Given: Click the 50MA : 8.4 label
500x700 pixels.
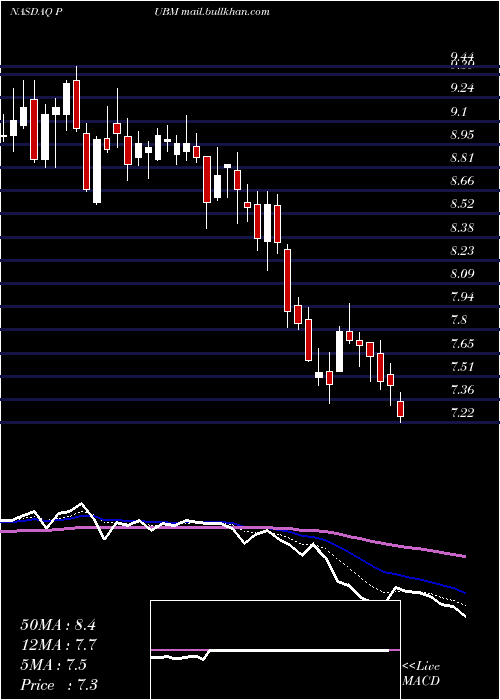Looking at the screenshot, I should (x=58, y=625).
